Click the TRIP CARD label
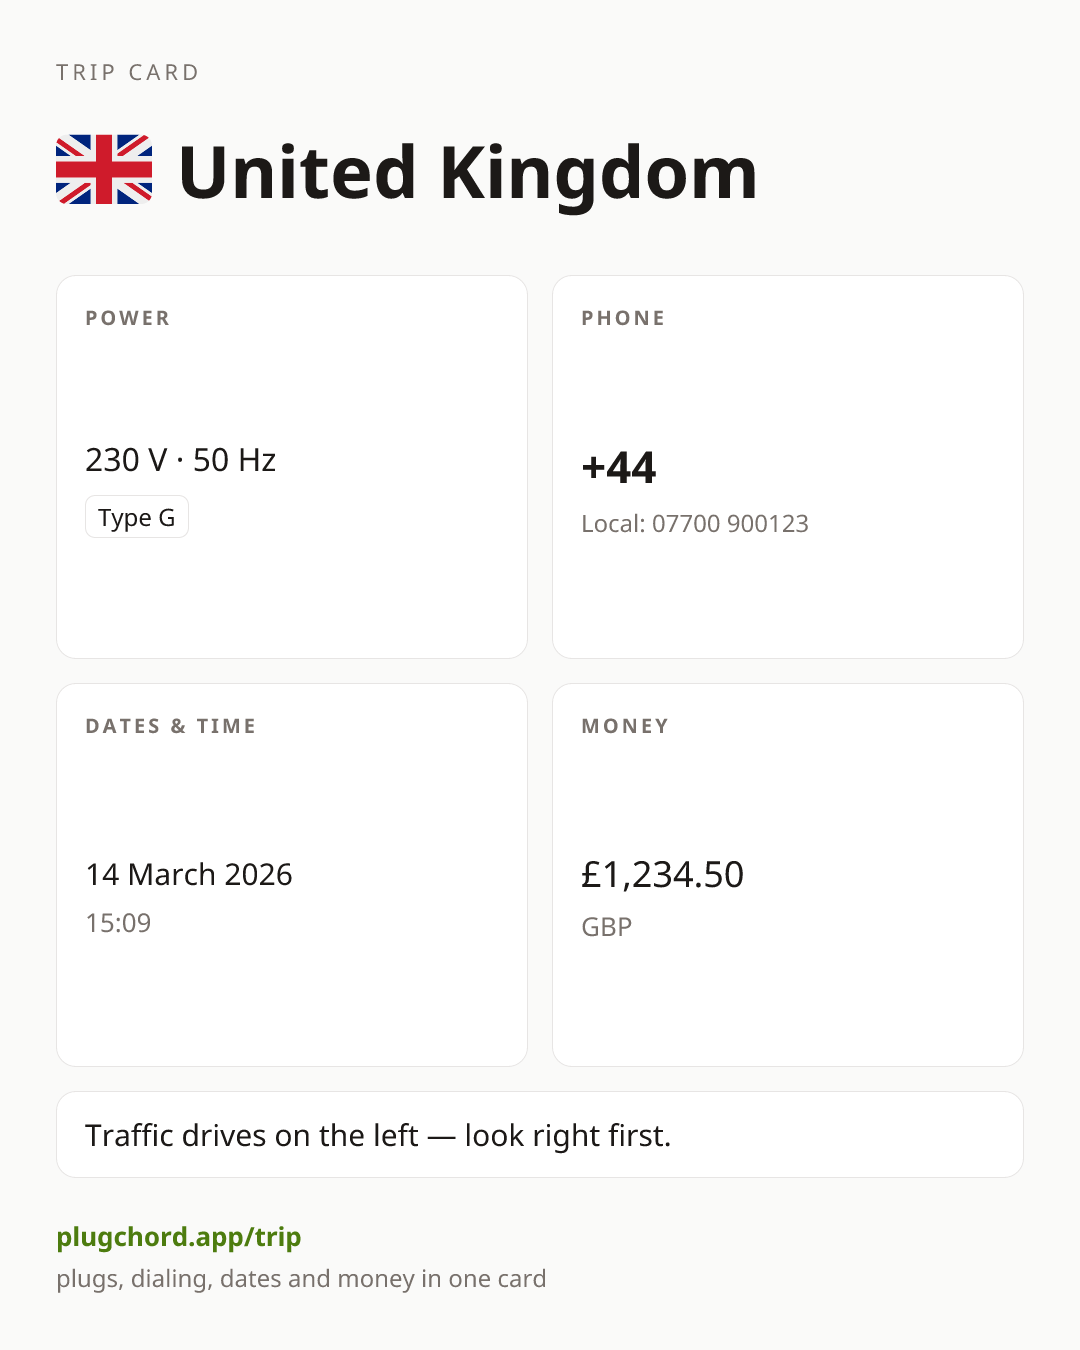Viewport: 1080px width, 1350px height. [x=128, y=72]
